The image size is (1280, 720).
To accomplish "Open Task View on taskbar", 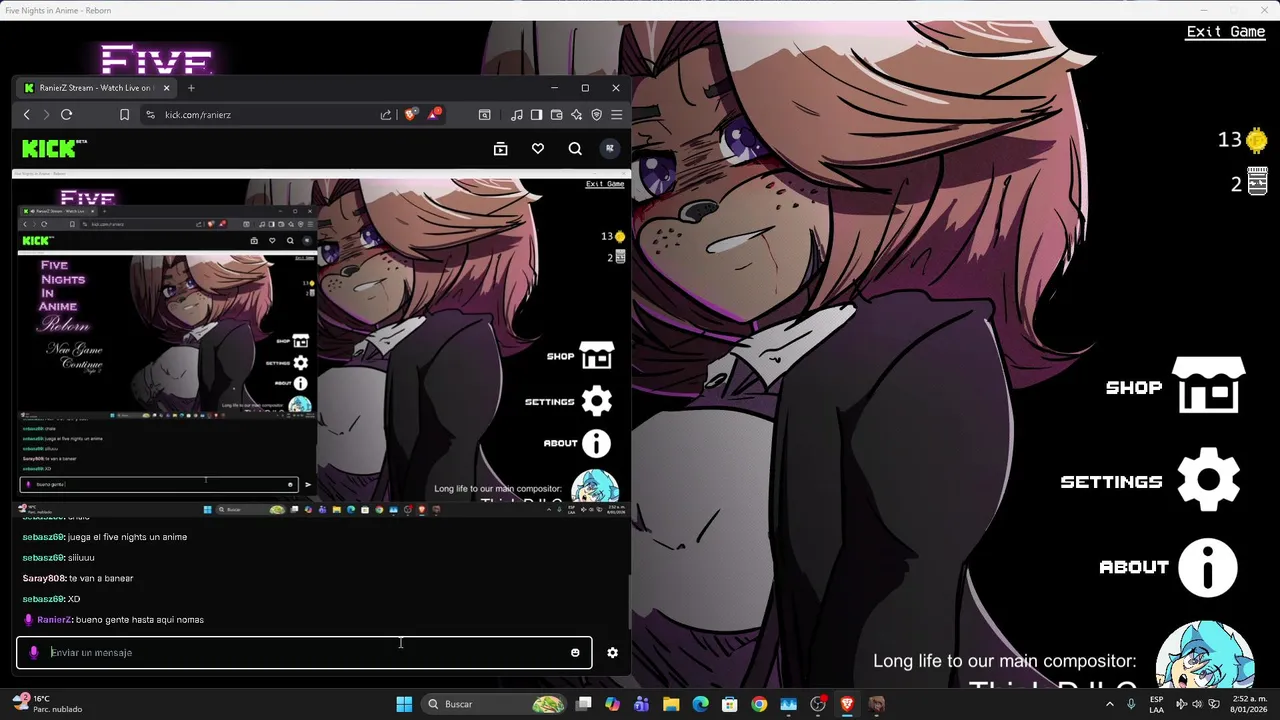I will point(584,704).
